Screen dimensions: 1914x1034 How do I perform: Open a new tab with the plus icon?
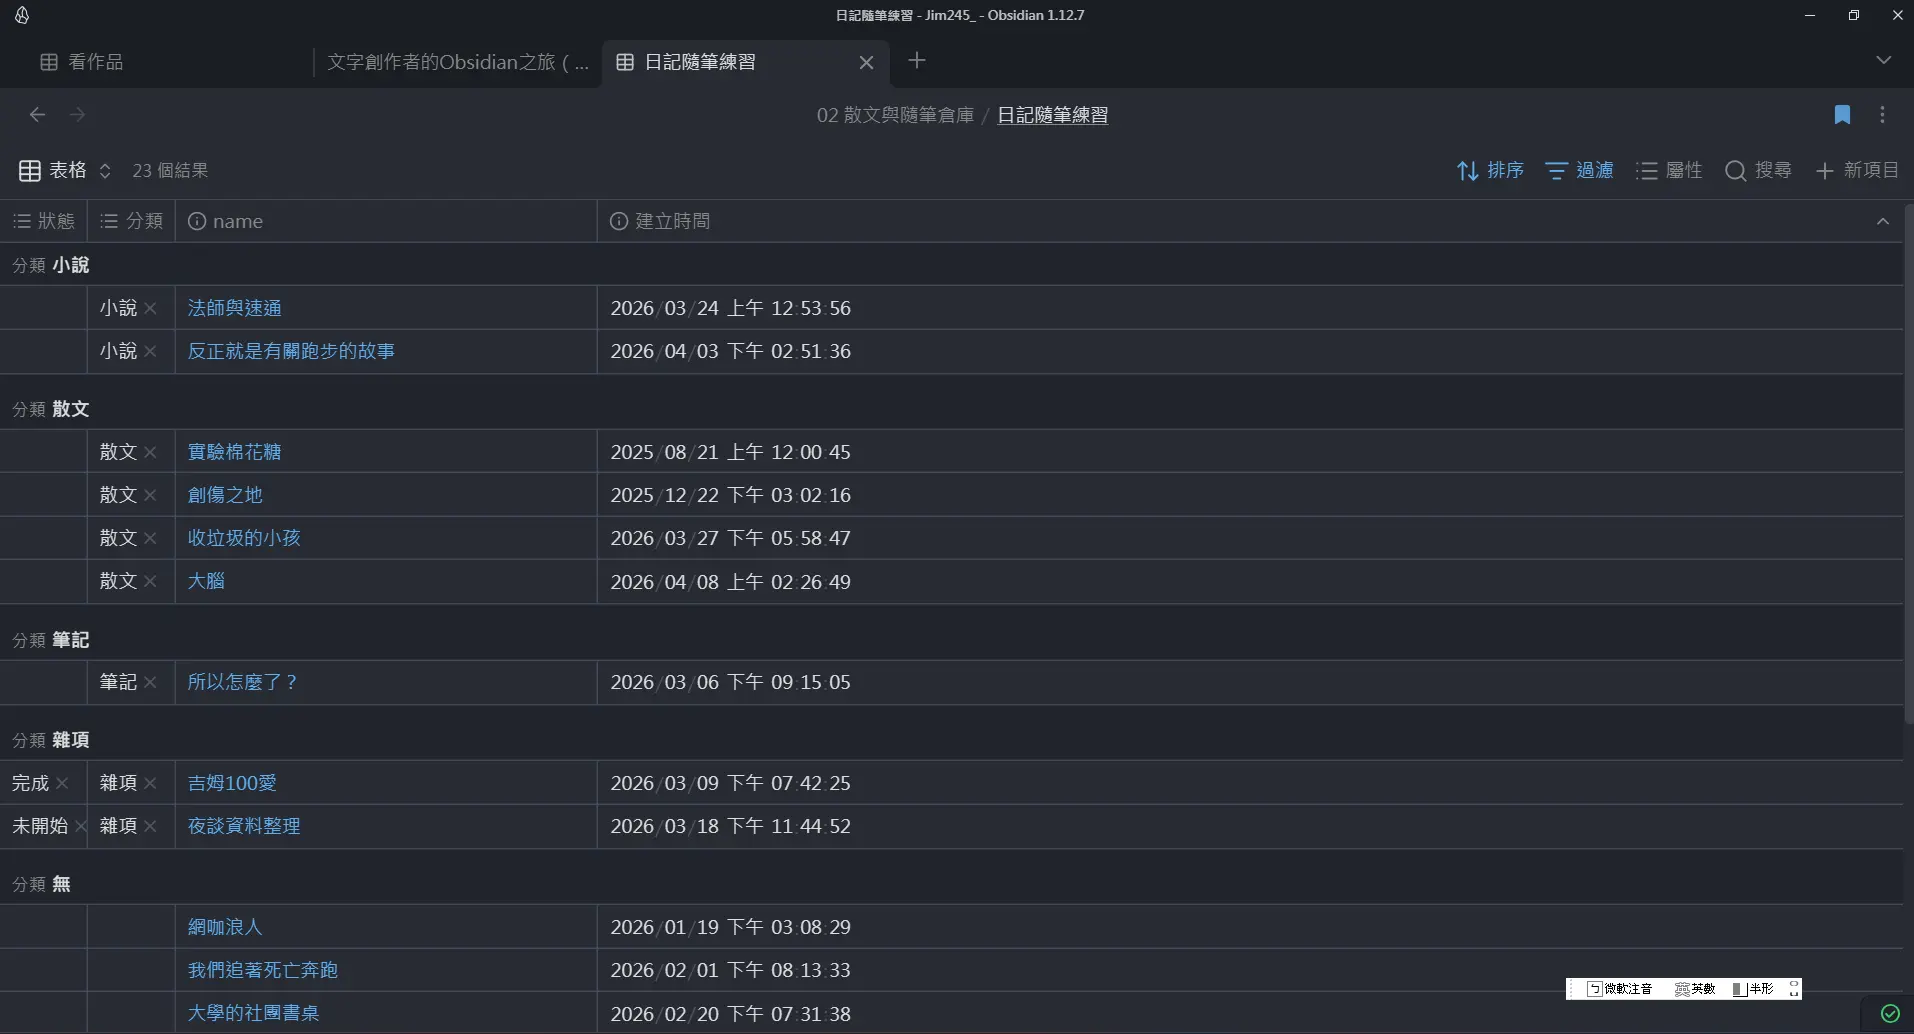pos(916,61)
